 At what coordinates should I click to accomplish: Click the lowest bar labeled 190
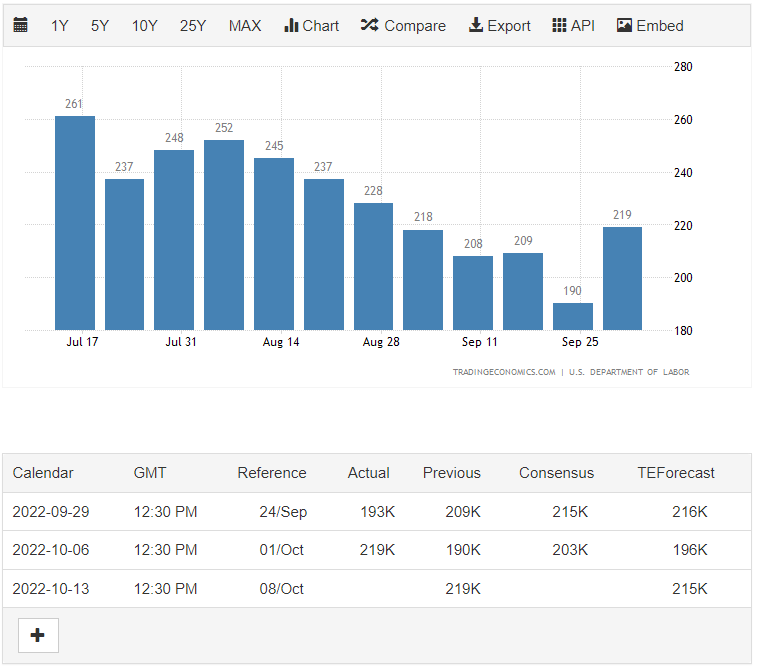click(573, 317)
